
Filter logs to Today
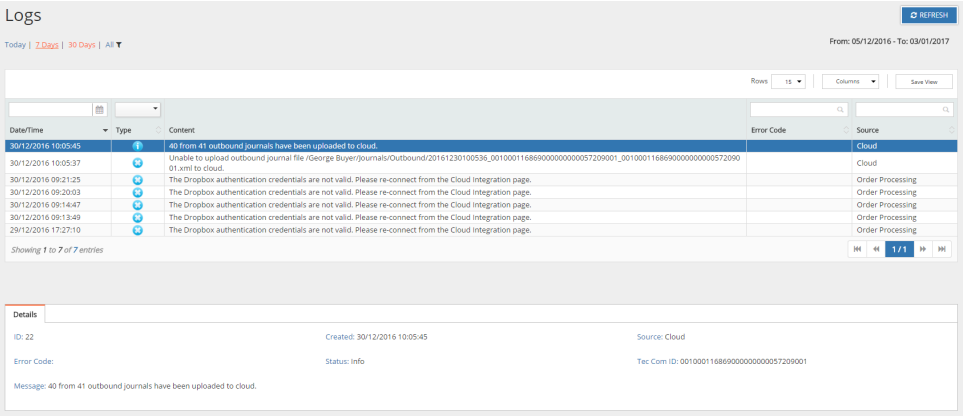click(x=15, y=45)
